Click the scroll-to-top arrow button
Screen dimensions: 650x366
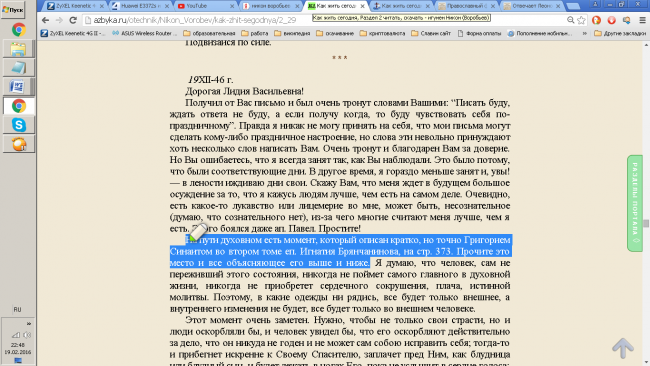623,347
